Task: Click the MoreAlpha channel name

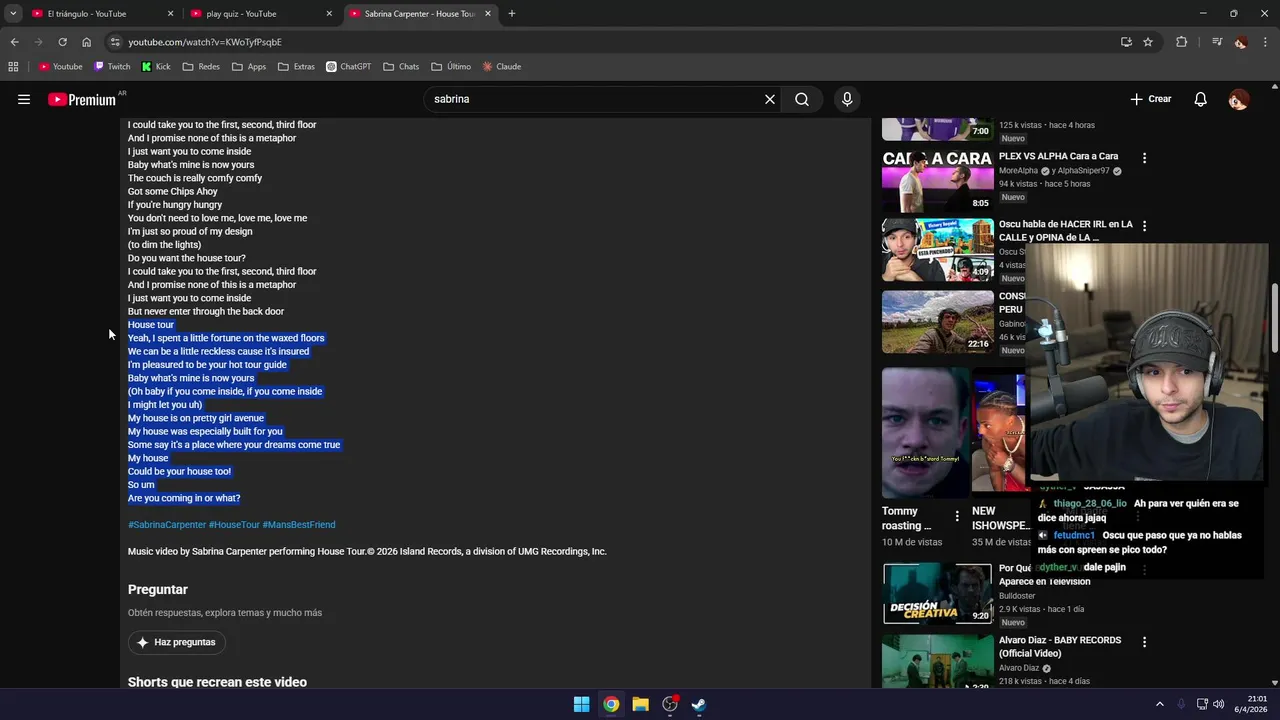Action: click(1018, 171)
